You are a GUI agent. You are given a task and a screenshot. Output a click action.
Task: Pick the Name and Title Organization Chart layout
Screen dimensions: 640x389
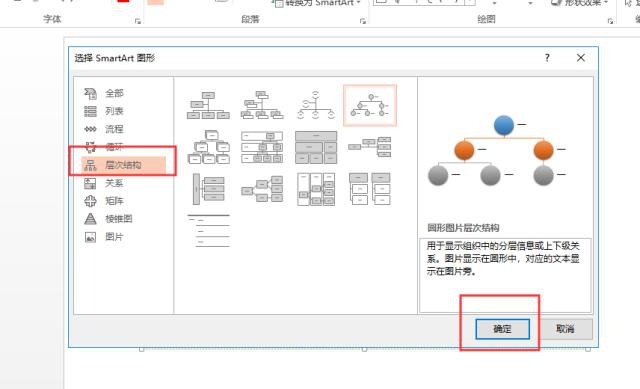click(x=262, y=106)
